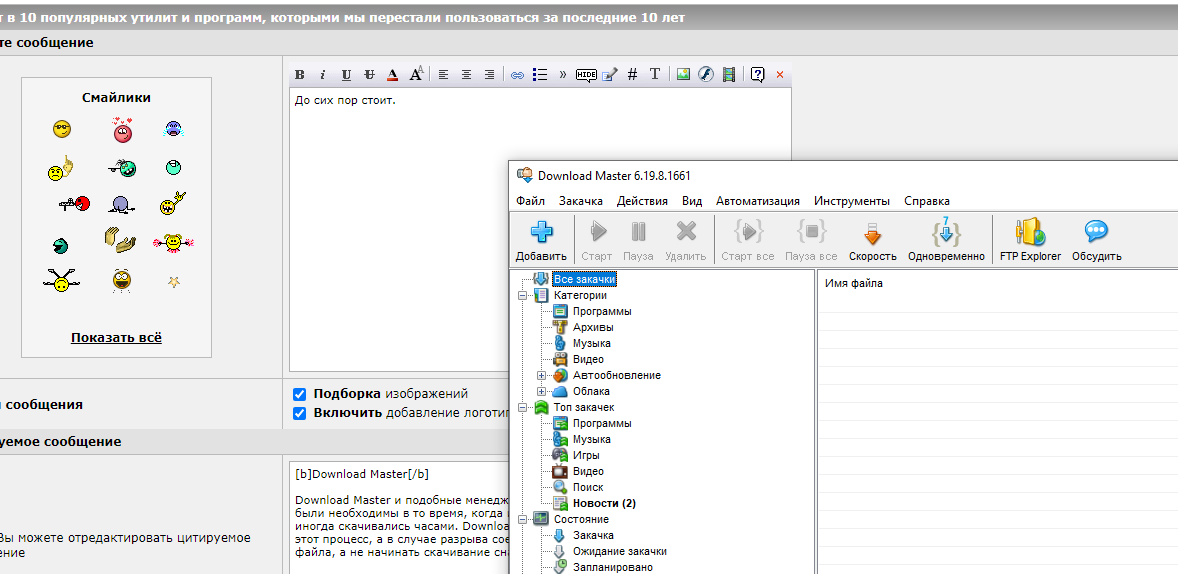The image size is (1178, 574).
Task: Open the Файл menu
Action: pyautogui.click(x=530, y=201)
